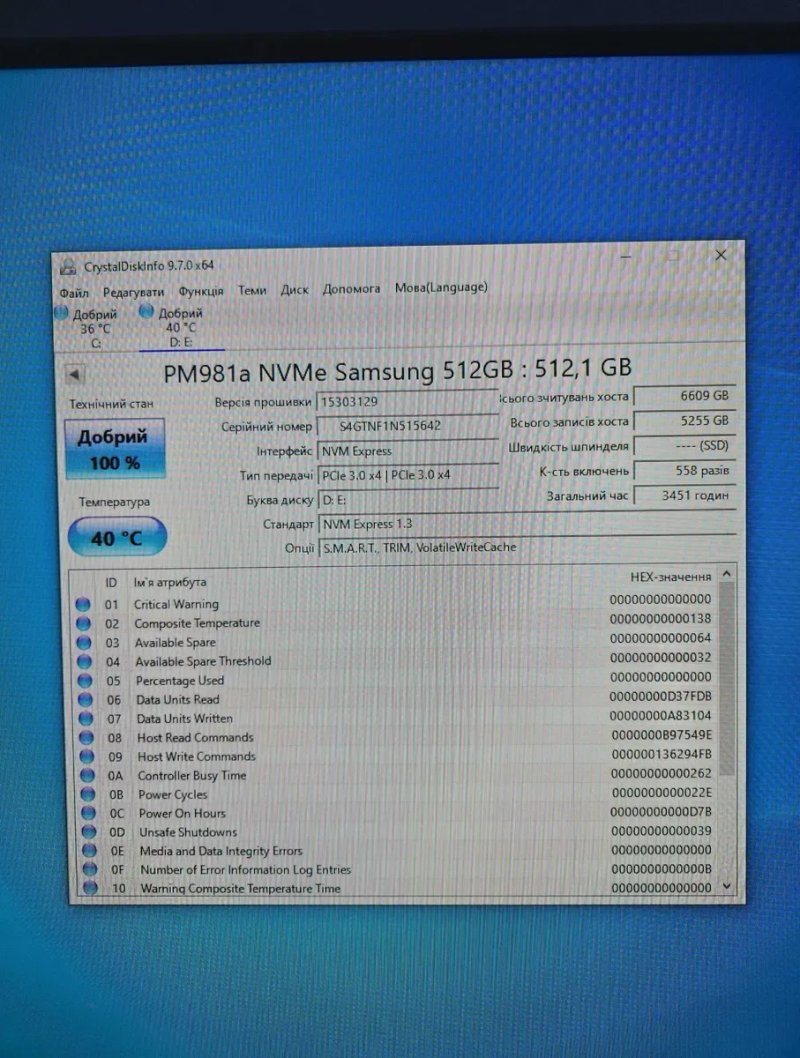Click blue status orb on C: disk tab
Viewport: 800px width, 1058px height.
tap(61, 313)
